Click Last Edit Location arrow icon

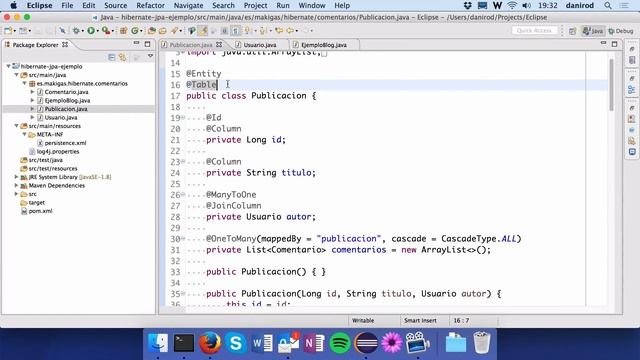(279, 31)
